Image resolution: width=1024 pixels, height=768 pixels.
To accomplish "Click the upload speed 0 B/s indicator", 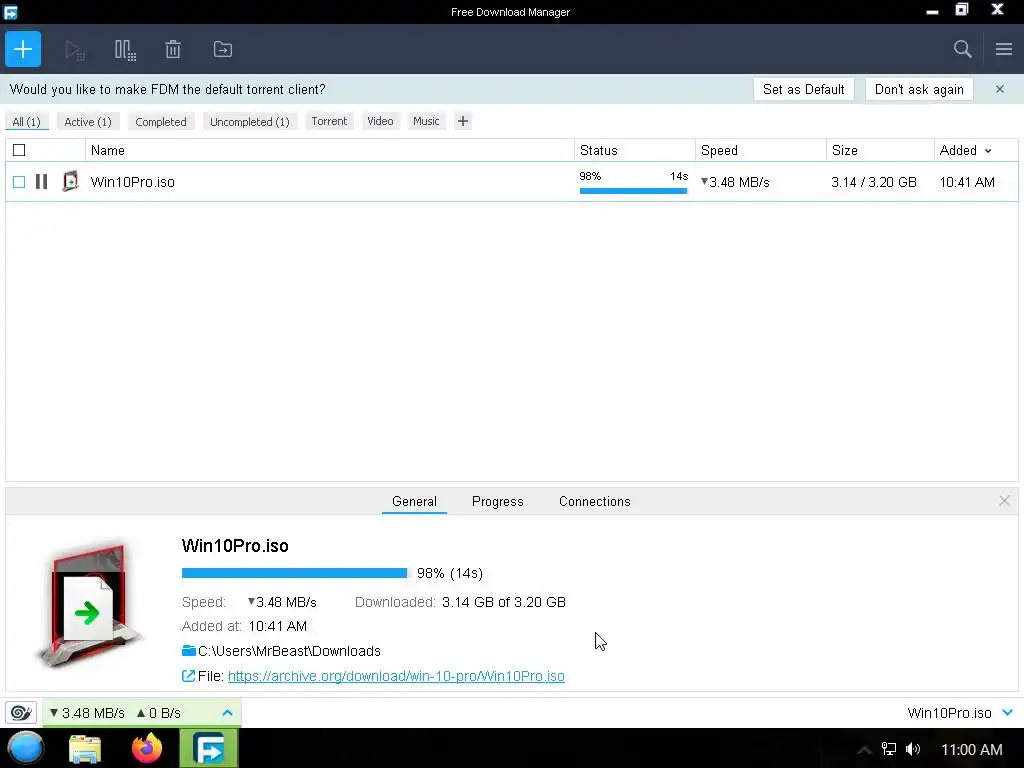I will pyautogui.click(x=159, y=712).
